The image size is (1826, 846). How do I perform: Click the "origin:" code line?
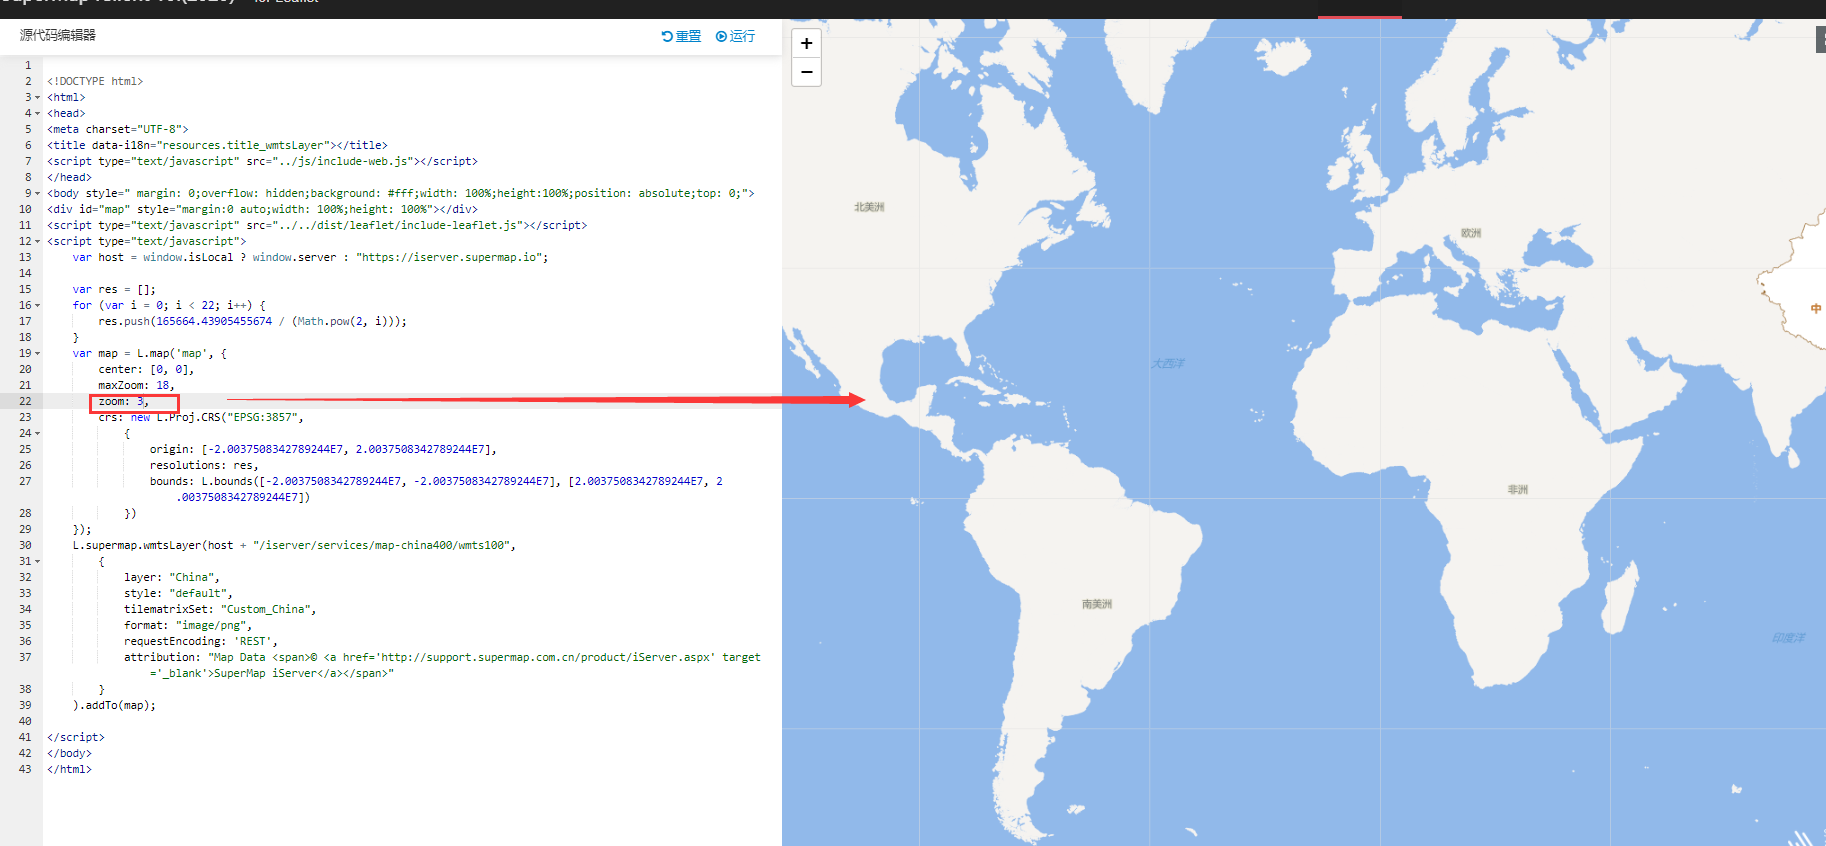(323, 449)
